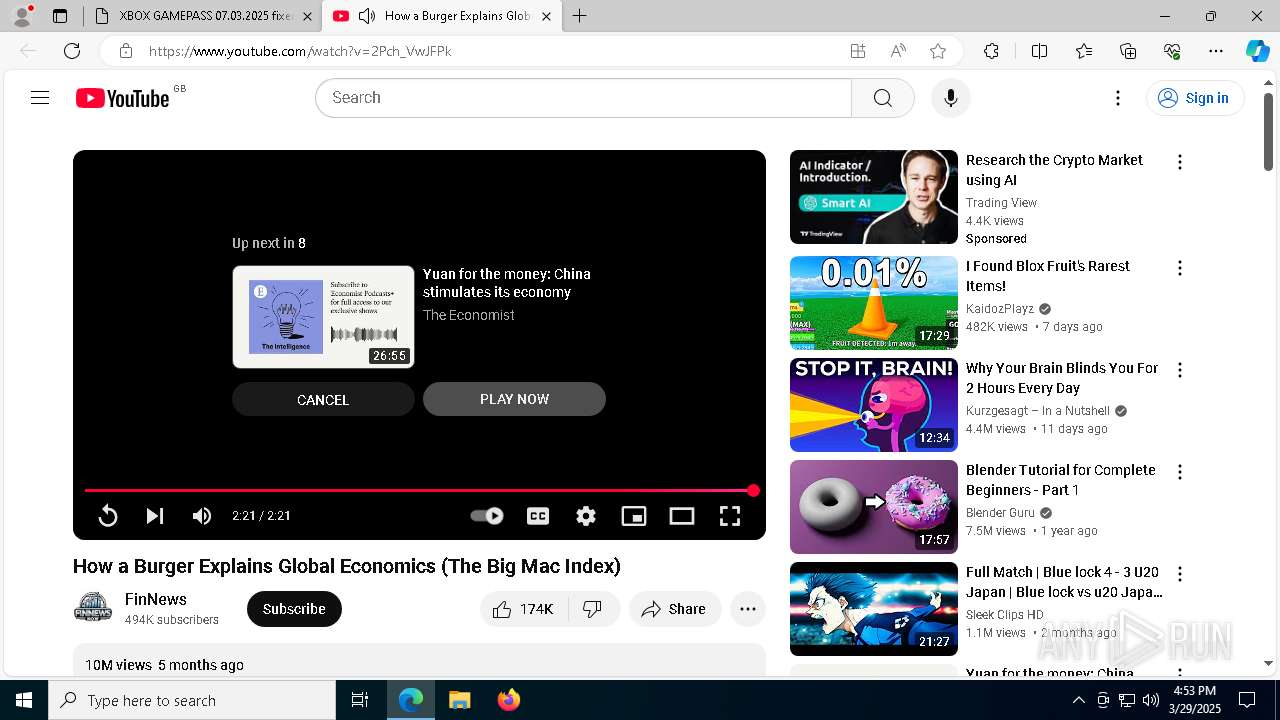Viewport: 1280px width, 720px height.
Task: Switch to theater mode
Action: pos(682,516)
